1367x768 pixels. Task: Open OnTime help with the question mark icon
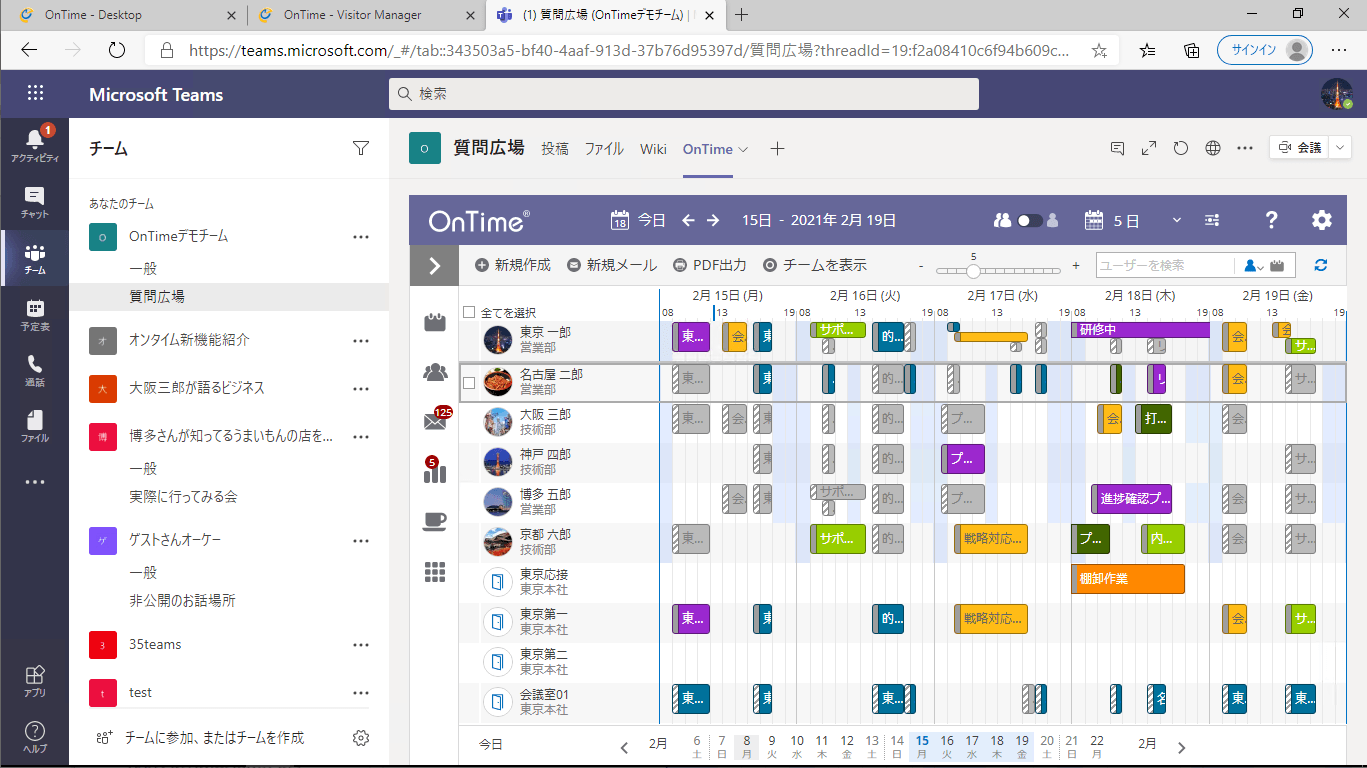pyautogui.click(x=1270, y=219)
